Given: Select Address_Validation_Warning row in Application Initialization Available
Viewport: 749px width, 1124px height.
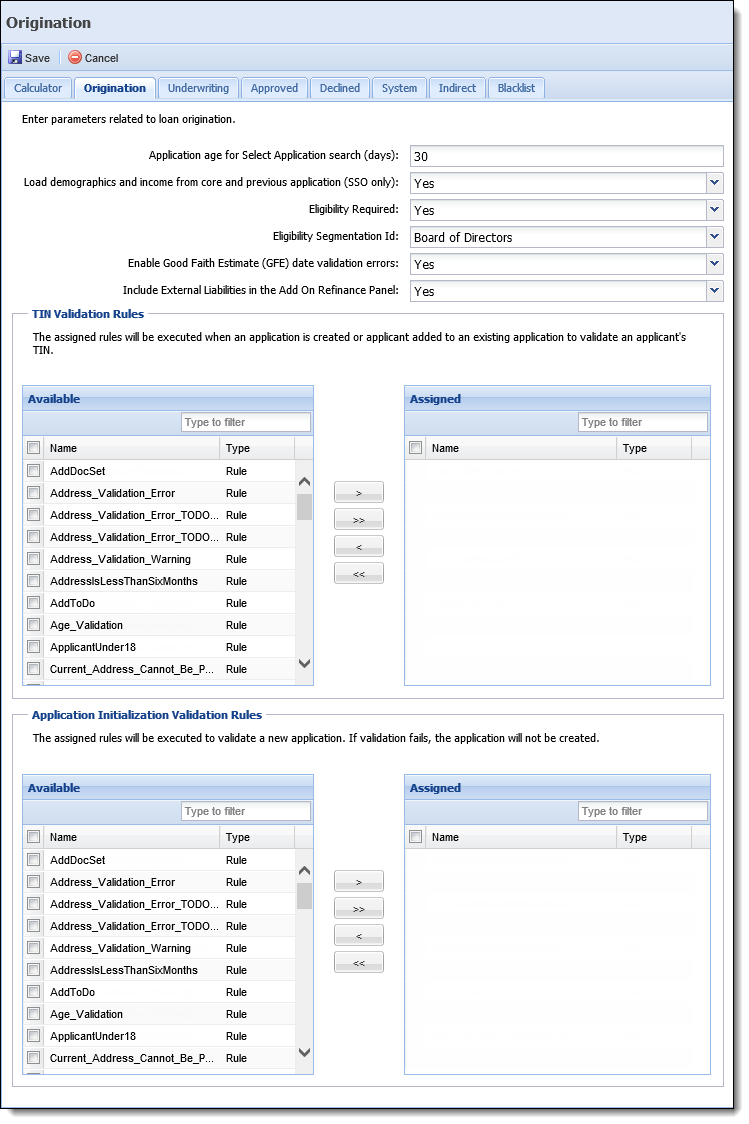Looking at the screenshot, I should click(x=159, y=948).
